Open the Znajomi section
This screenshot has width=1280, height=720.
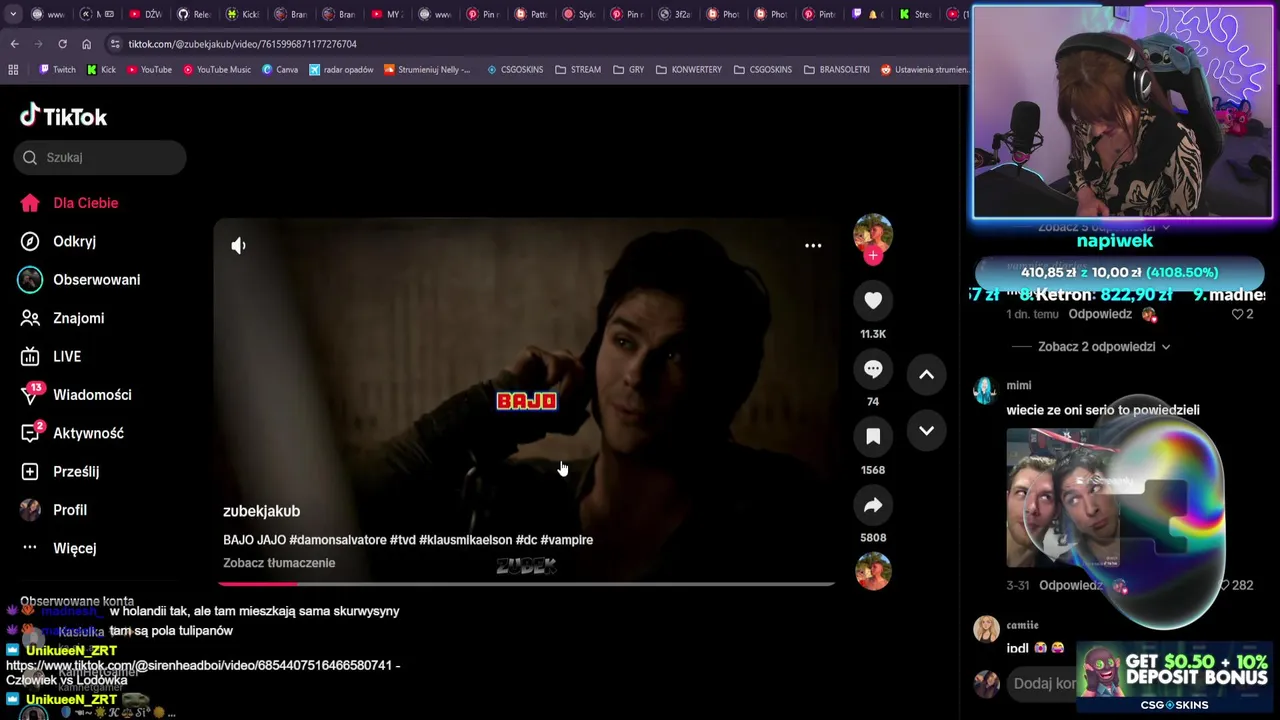[62, 318]
